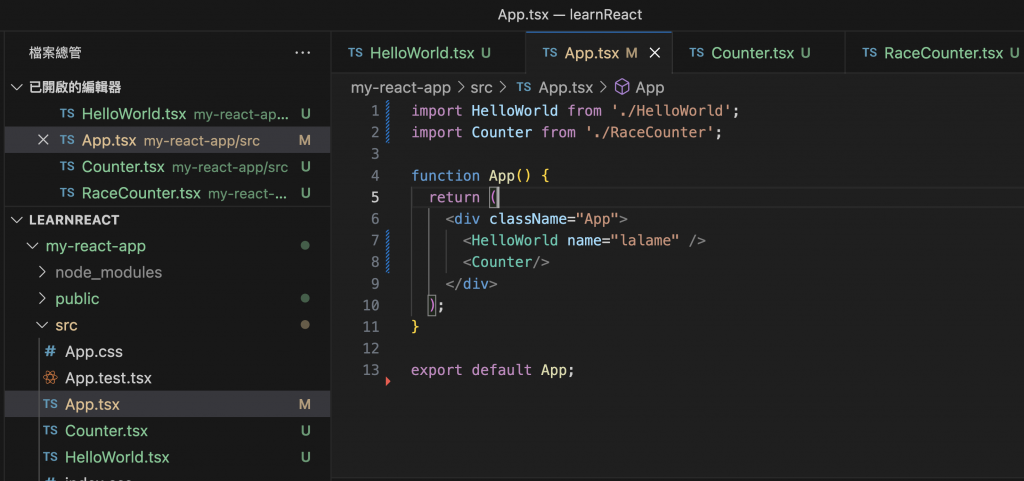
Task: Close App.tsx in the open editors list
Action: 43,140
